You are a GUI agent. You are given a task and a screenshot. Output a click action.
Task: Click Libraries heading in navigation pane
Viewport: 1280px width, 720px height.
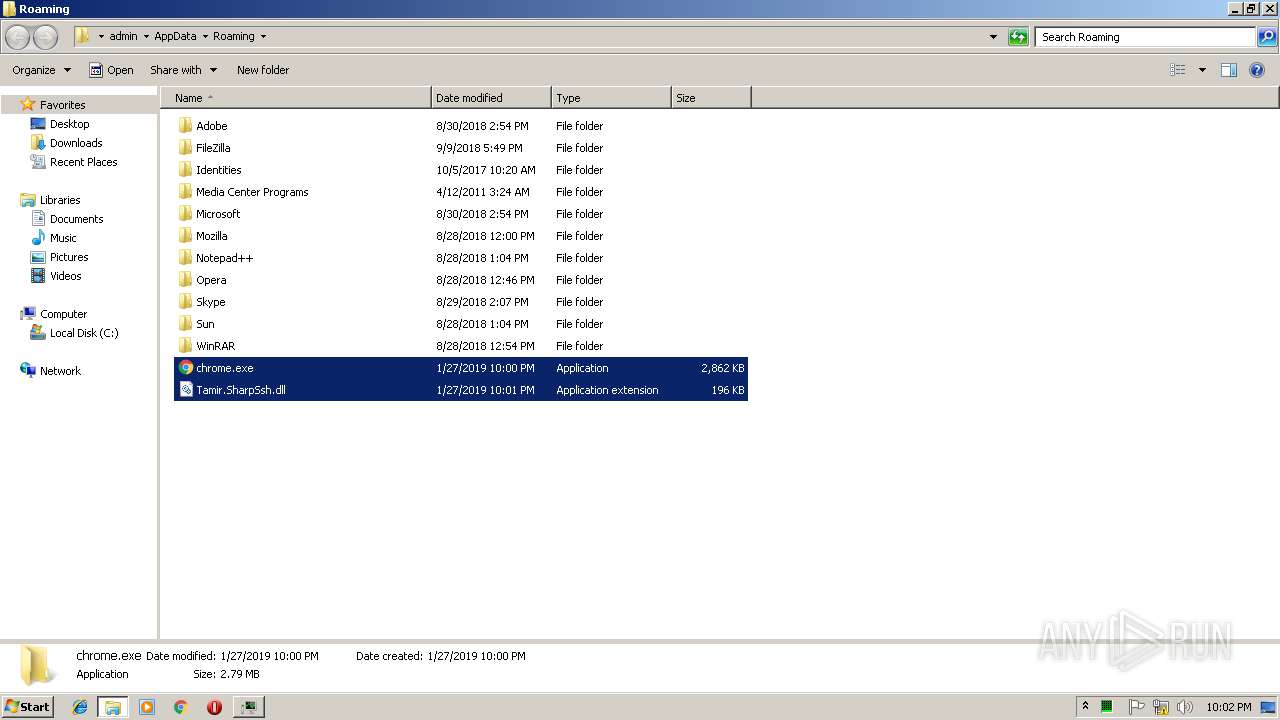tap(60, 200)
